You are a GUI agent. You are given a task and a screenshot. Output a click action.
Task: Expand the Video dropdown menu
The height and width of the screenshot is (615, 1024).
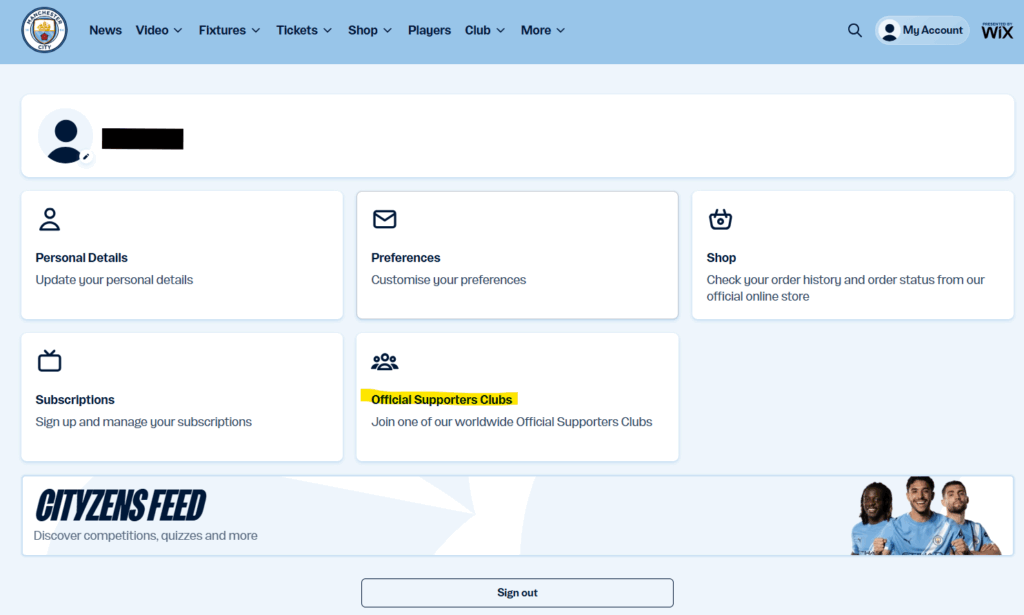click(159, 30)
